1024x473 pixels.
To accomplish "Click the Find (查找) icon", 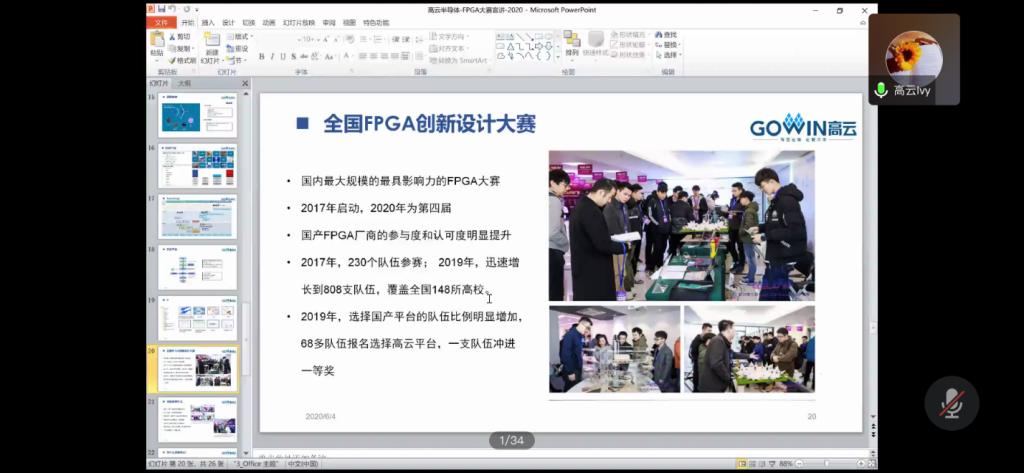I will click(x=666, y=34).
